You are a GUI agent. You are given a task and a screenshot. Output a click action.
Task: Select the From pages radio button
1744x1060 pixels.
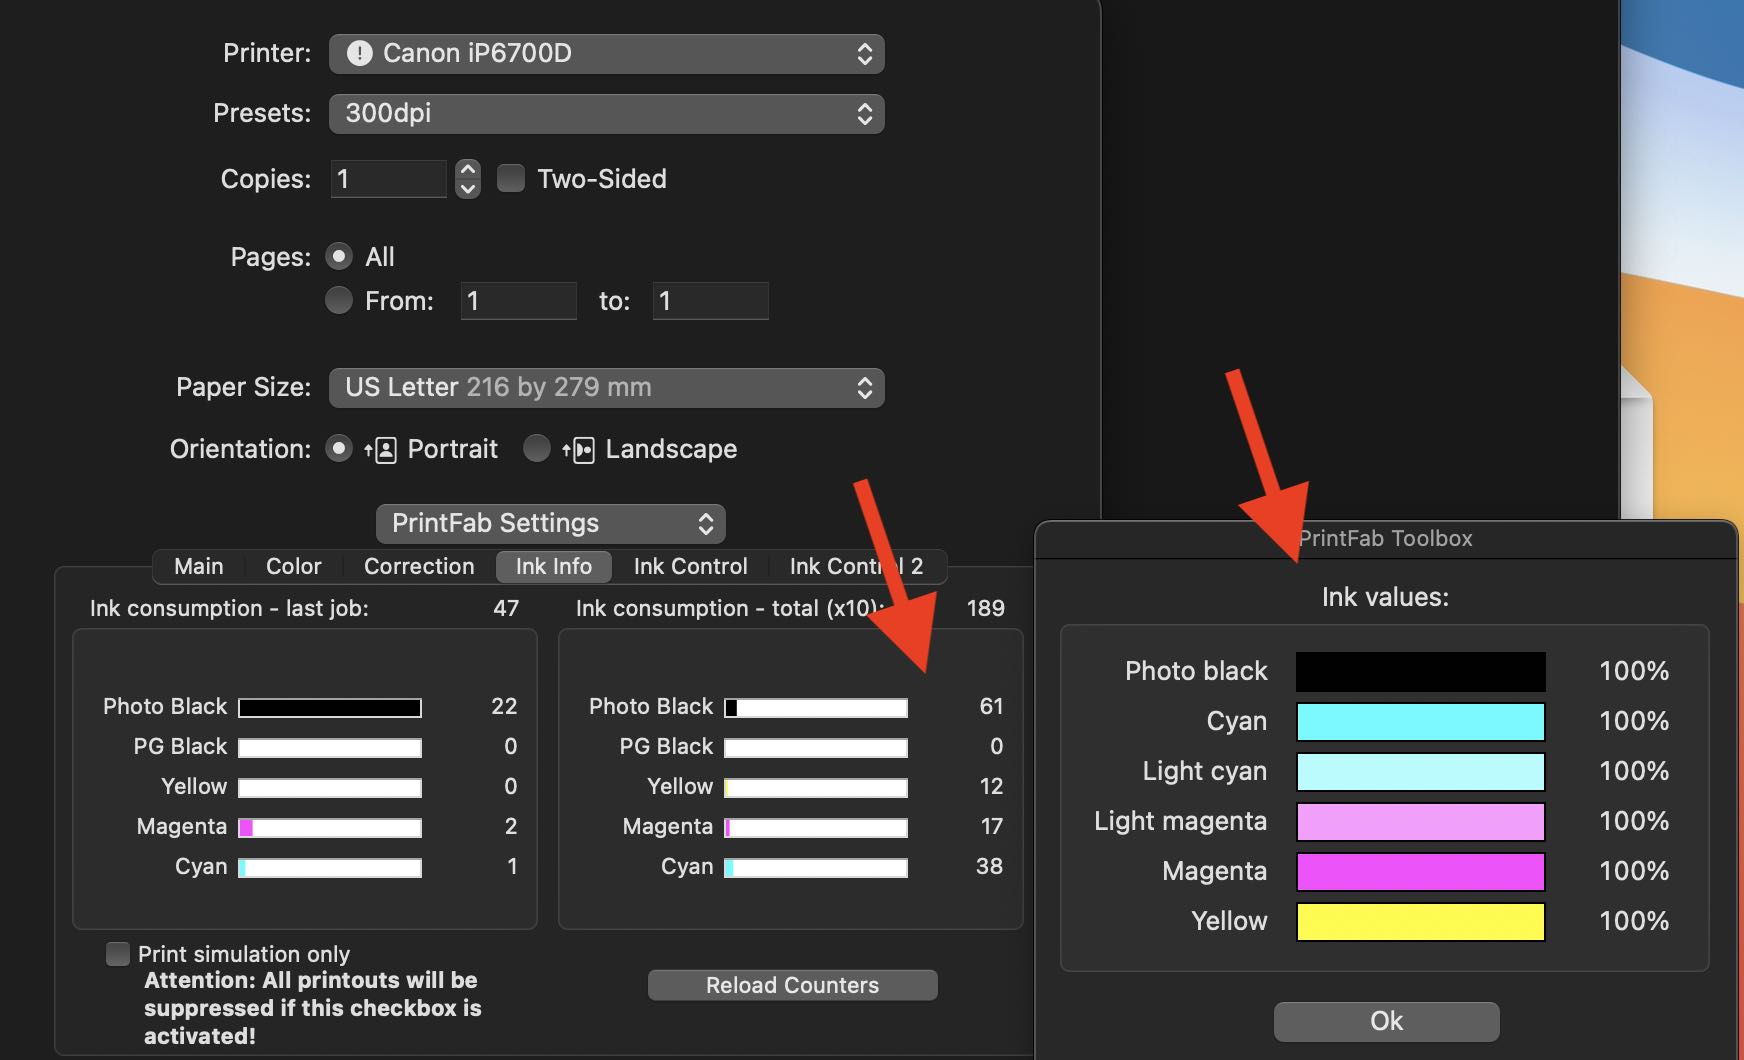[x=339, y=301]
